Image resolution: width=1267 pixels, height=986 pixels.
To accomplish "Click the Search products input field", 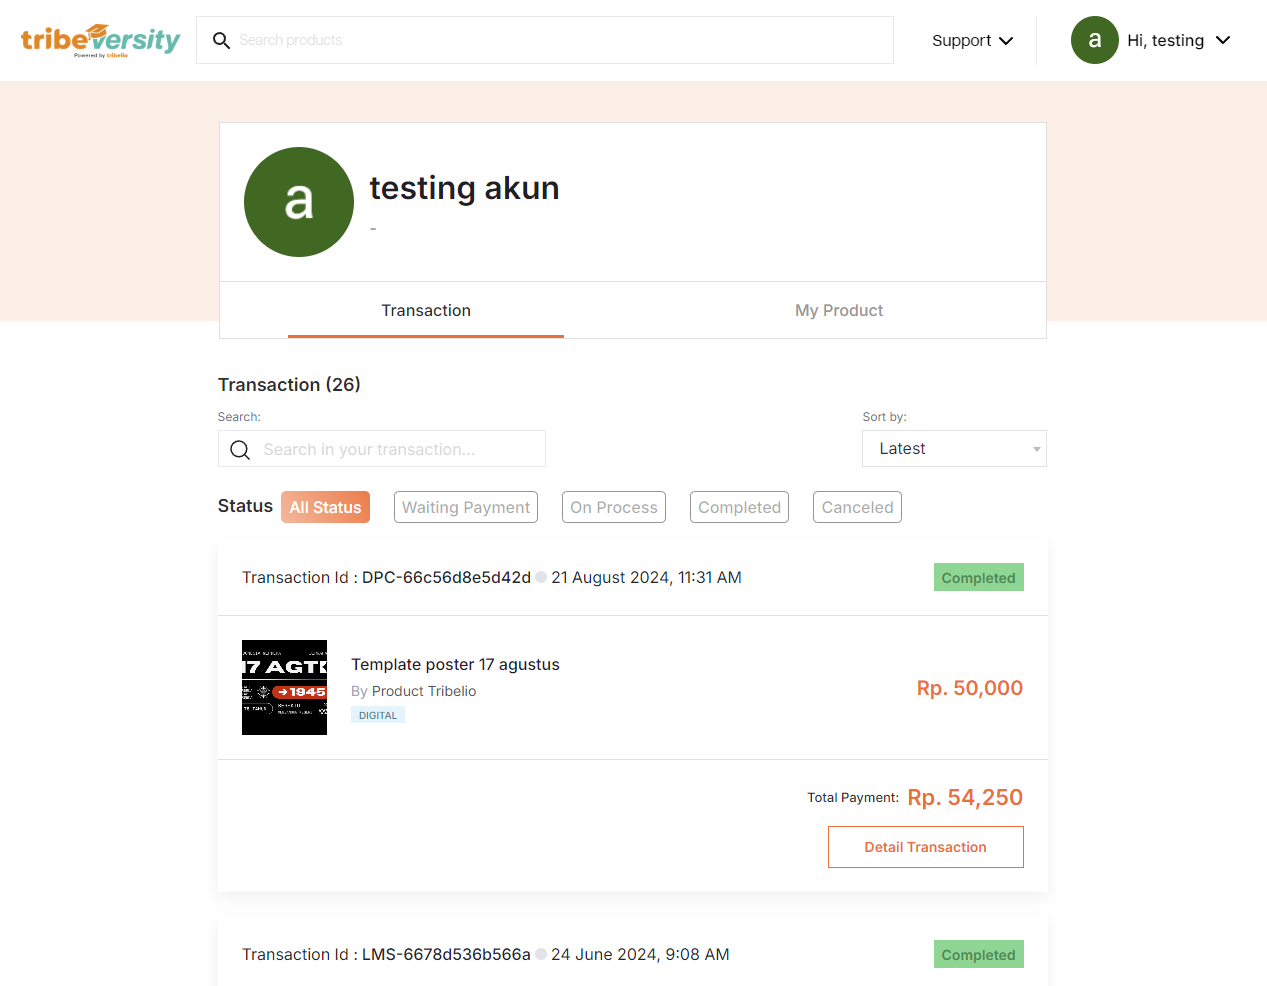I will (560, 40).
